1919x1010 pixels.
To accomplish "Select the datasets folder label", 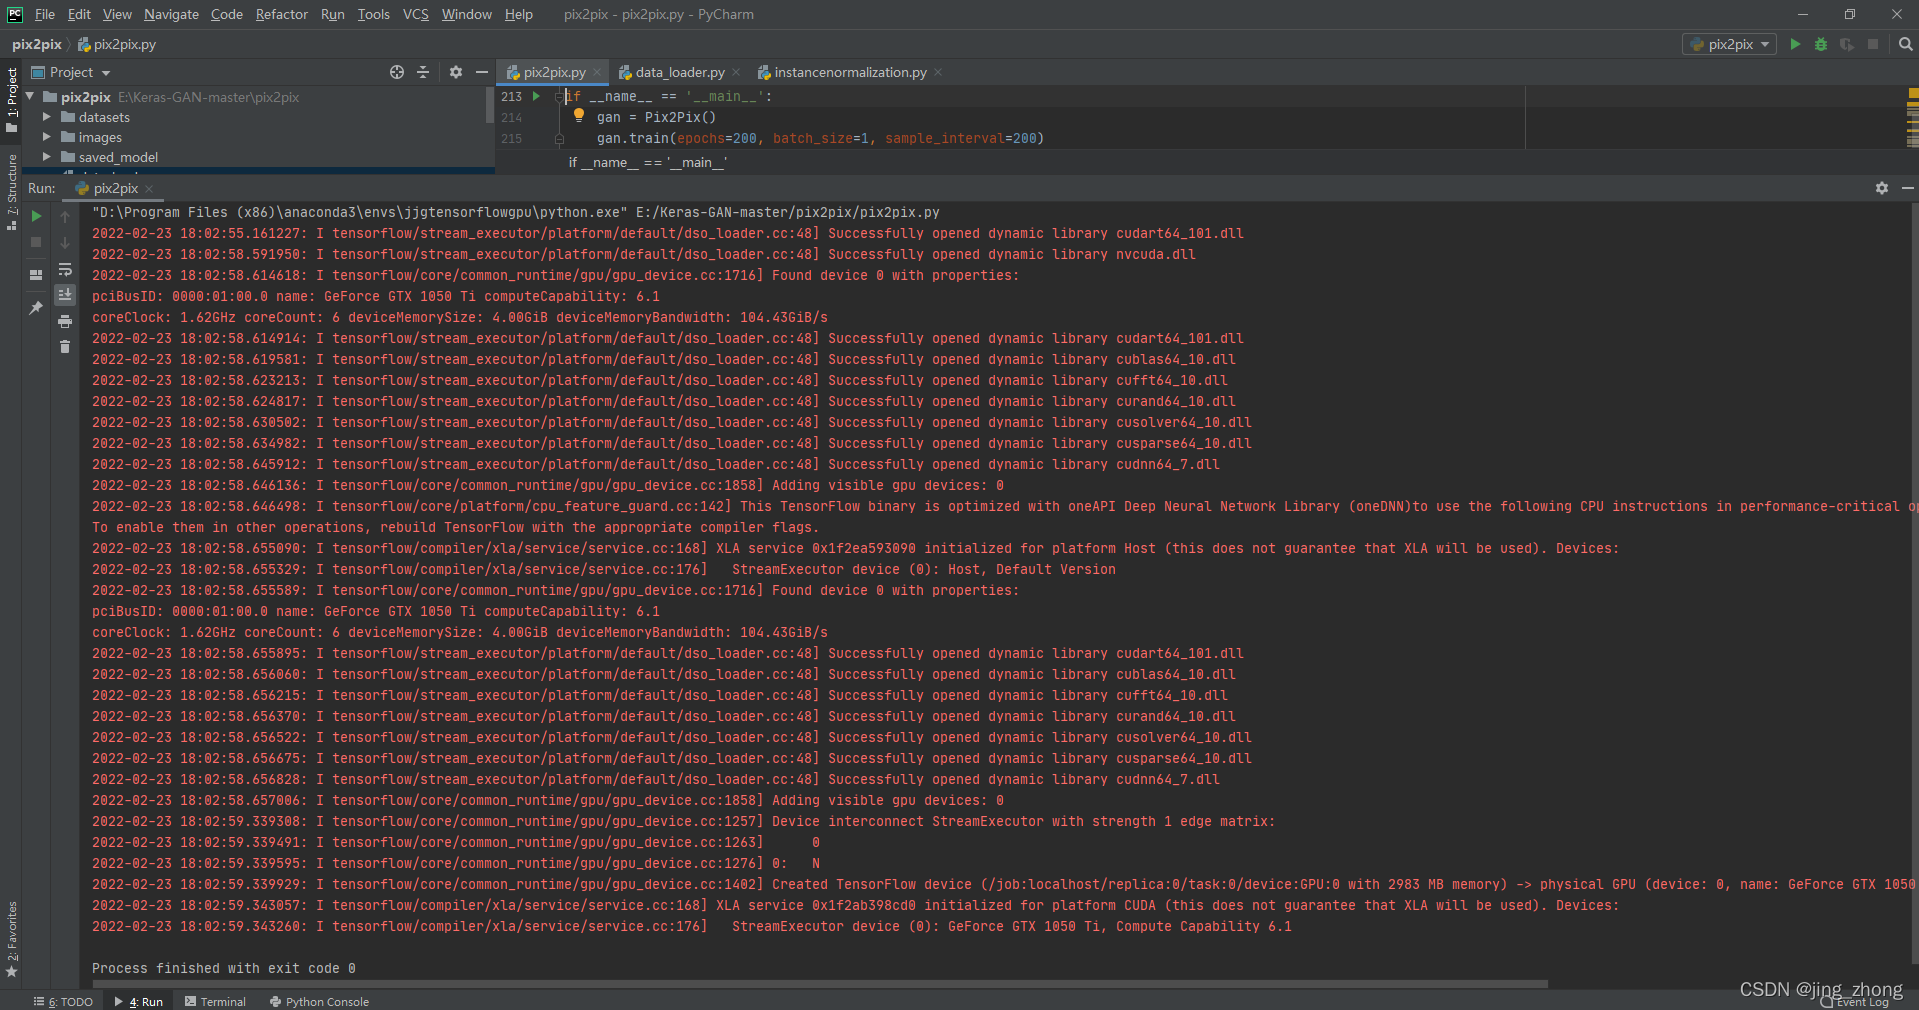I will click(104, 117).
